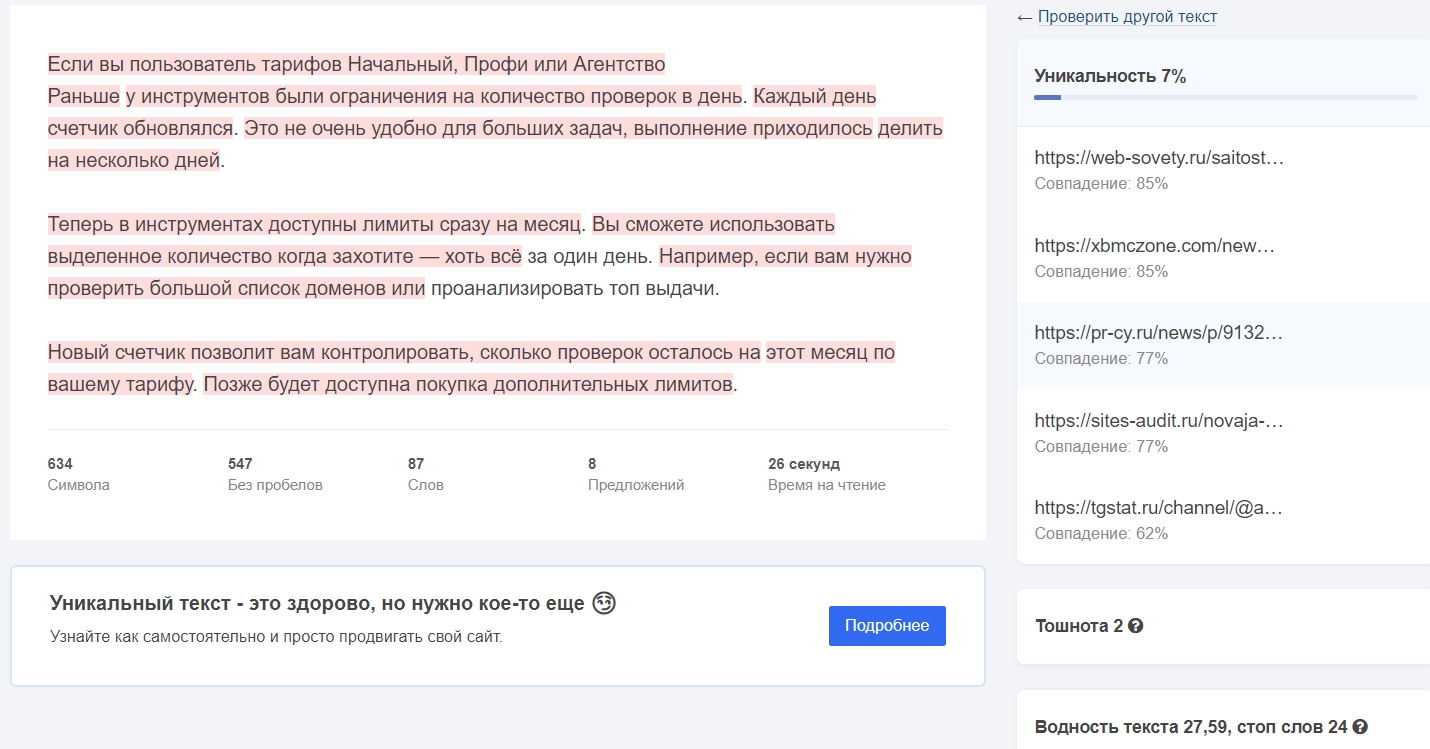Open the Проверить другой текст link
1430x749 pixels.
point(1125,16)
